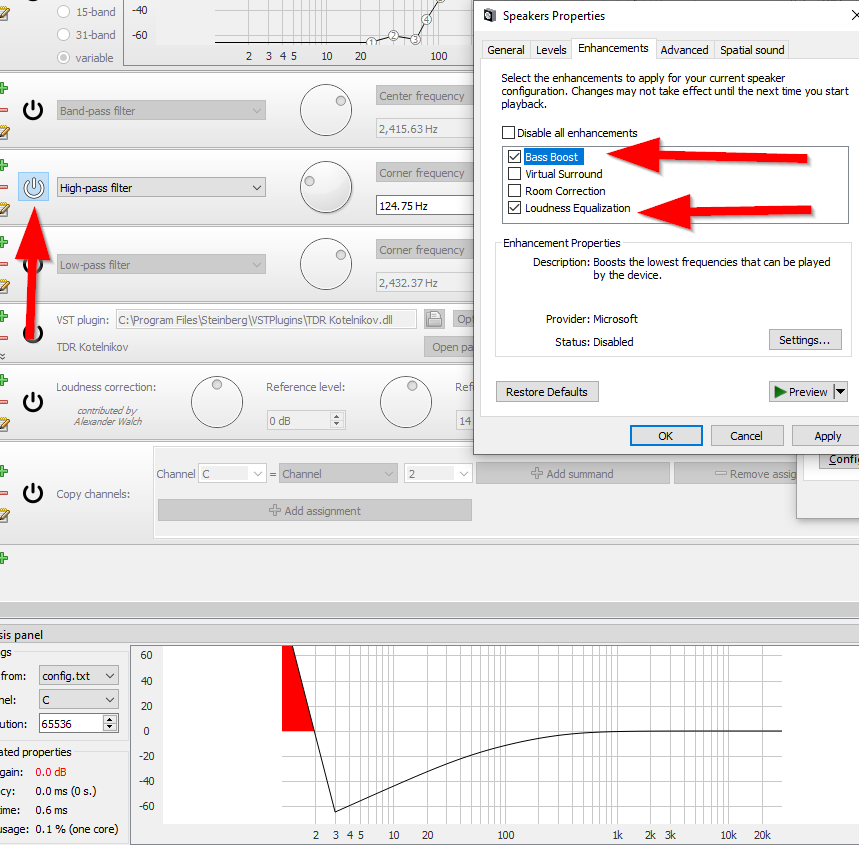Click Add assignment button

pyautogui.click(x=314, y=510)
